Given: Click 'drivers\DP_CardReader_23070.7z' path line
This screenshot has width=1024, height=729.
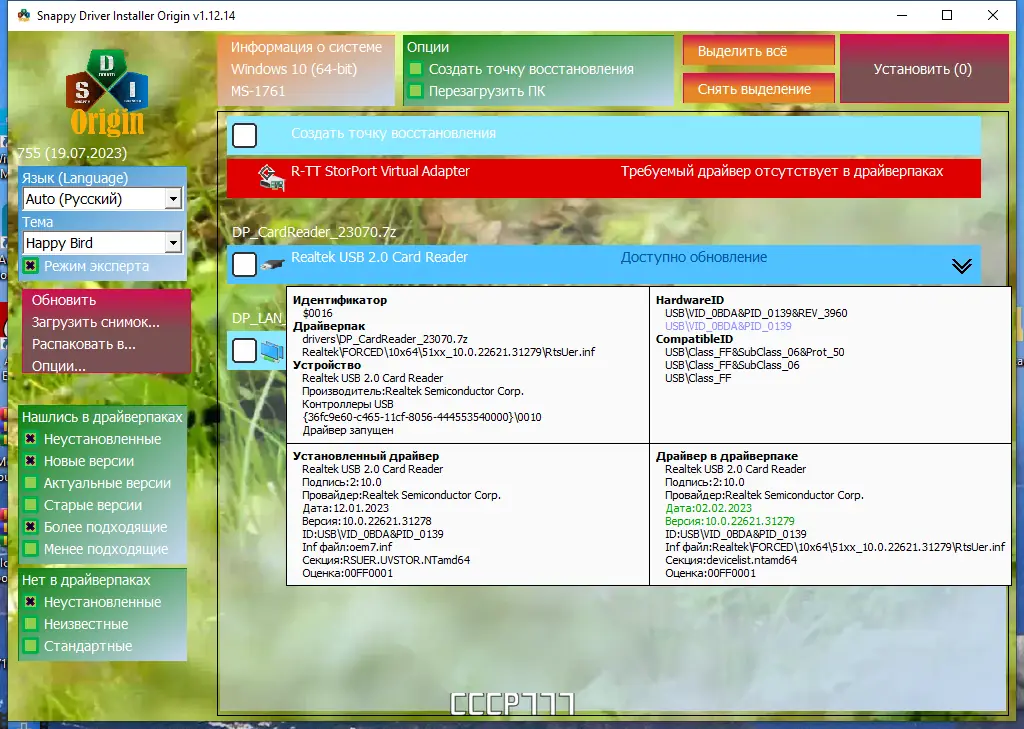Looking at the screenshot, I should [385, 339].
